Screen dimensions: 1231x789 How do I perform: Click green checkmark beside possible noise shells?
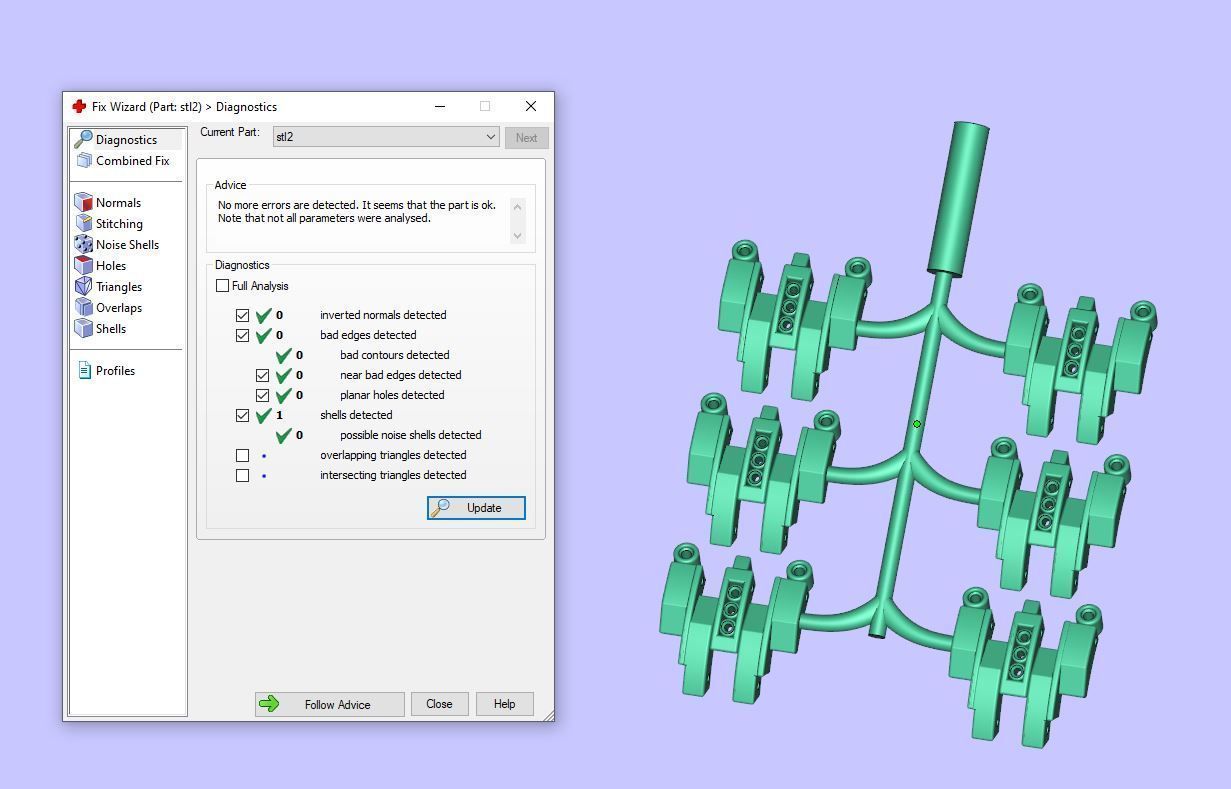click(x=284, y=435)
